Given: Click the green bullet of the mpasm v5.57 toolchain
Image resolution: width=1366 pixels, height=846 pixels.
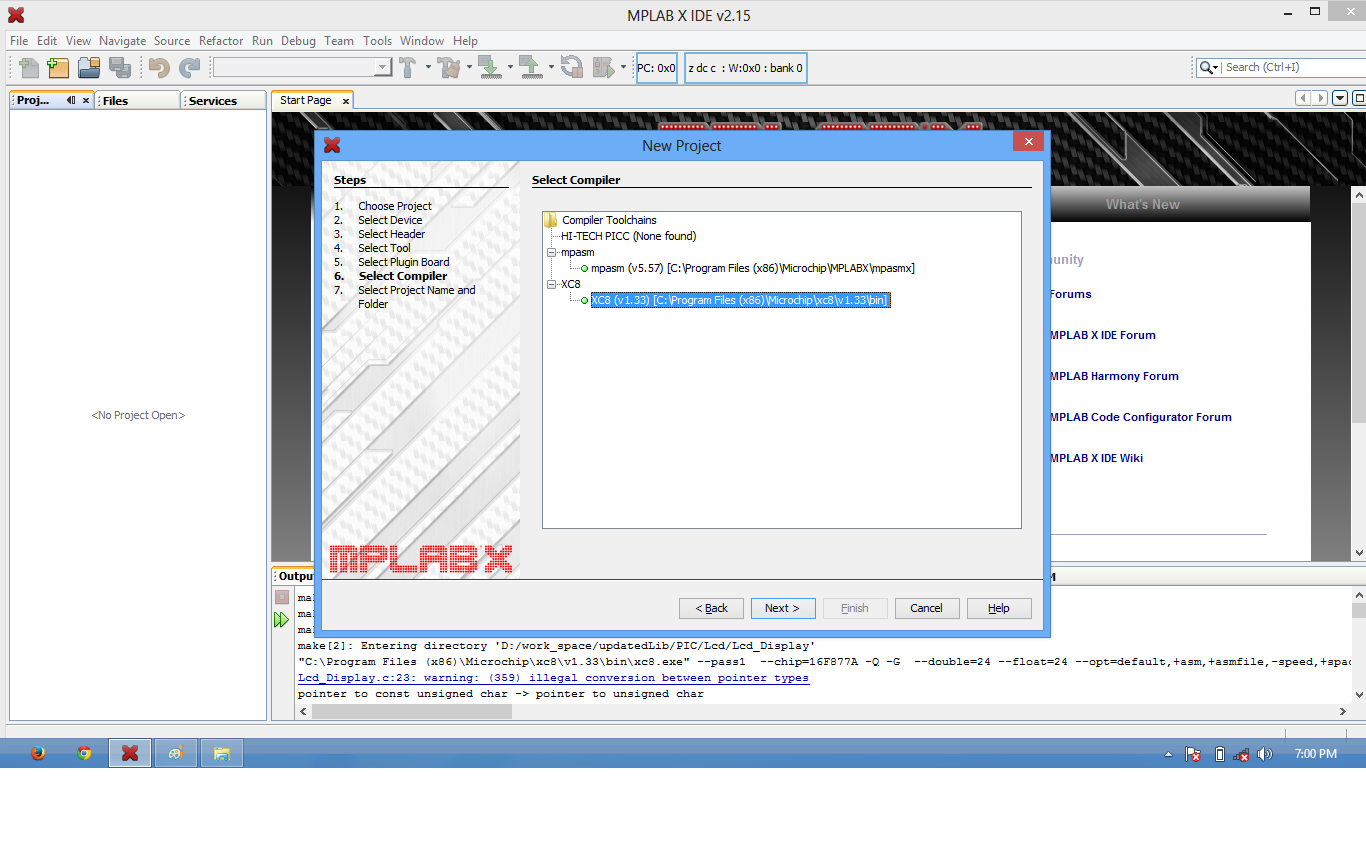Looking at the screenshot, I should (584, 269).
